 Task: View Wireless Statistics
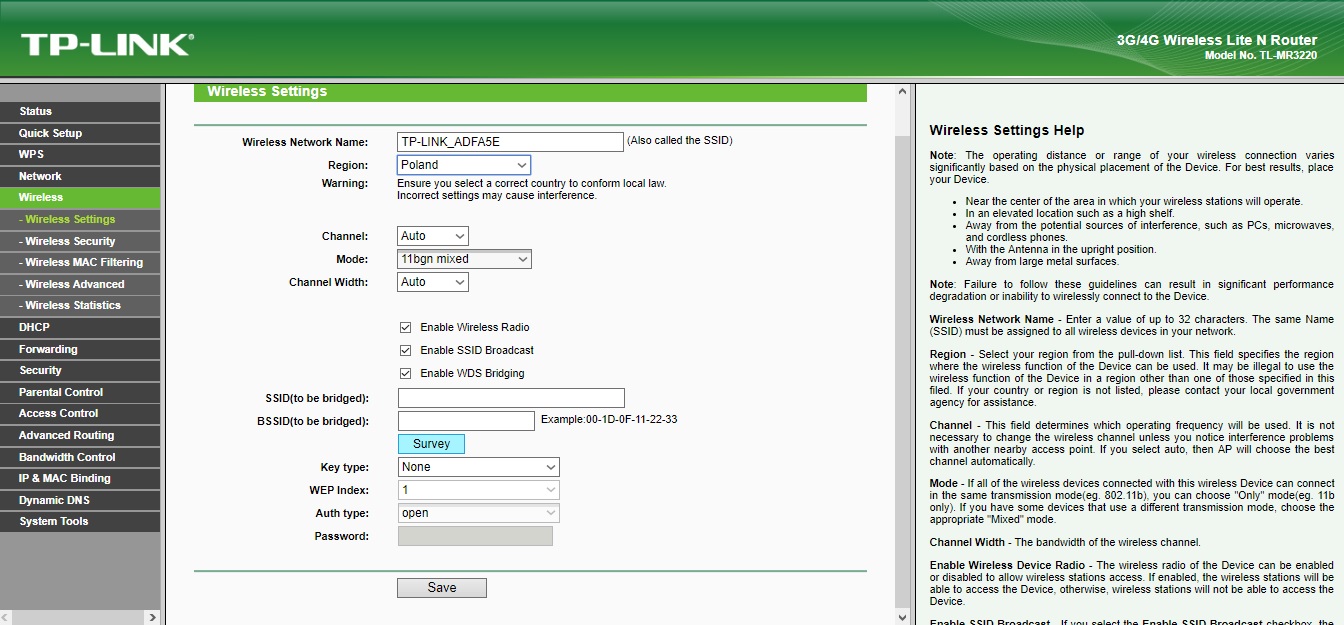click(80, 305)
